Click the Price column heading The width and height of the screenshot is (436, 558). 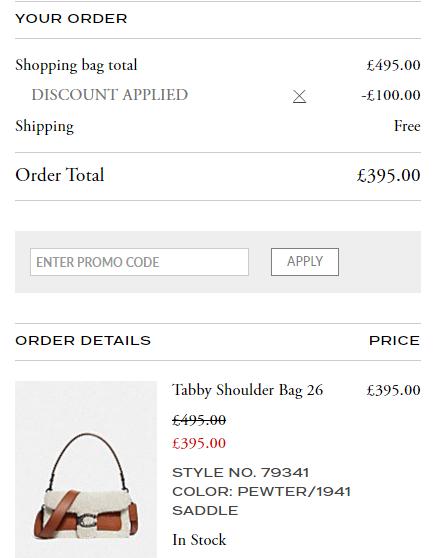[395, 341]
